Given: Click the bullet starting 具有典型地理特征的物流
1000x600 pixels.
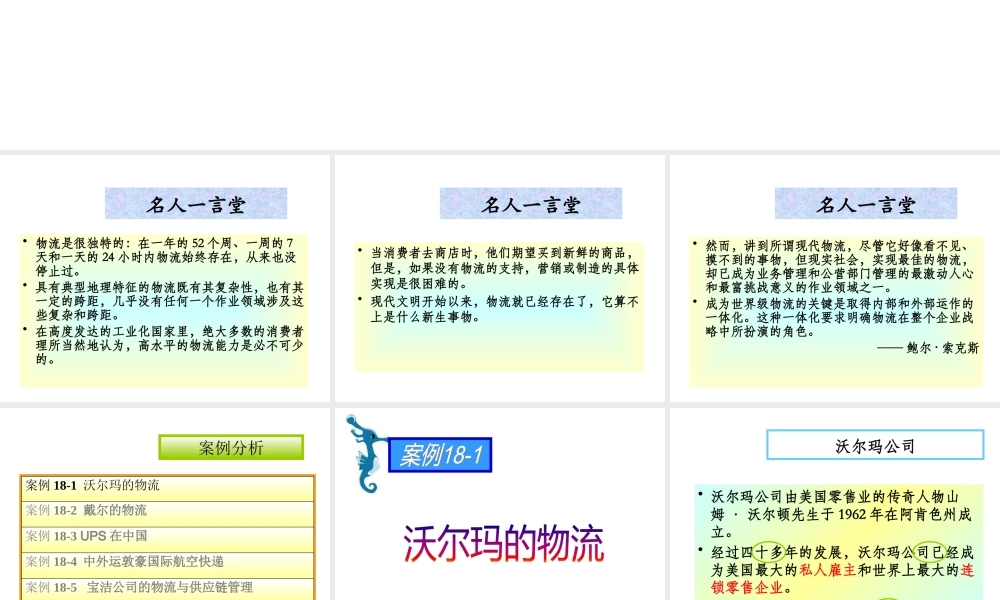Looking at the screenshot, I should 165,301.
